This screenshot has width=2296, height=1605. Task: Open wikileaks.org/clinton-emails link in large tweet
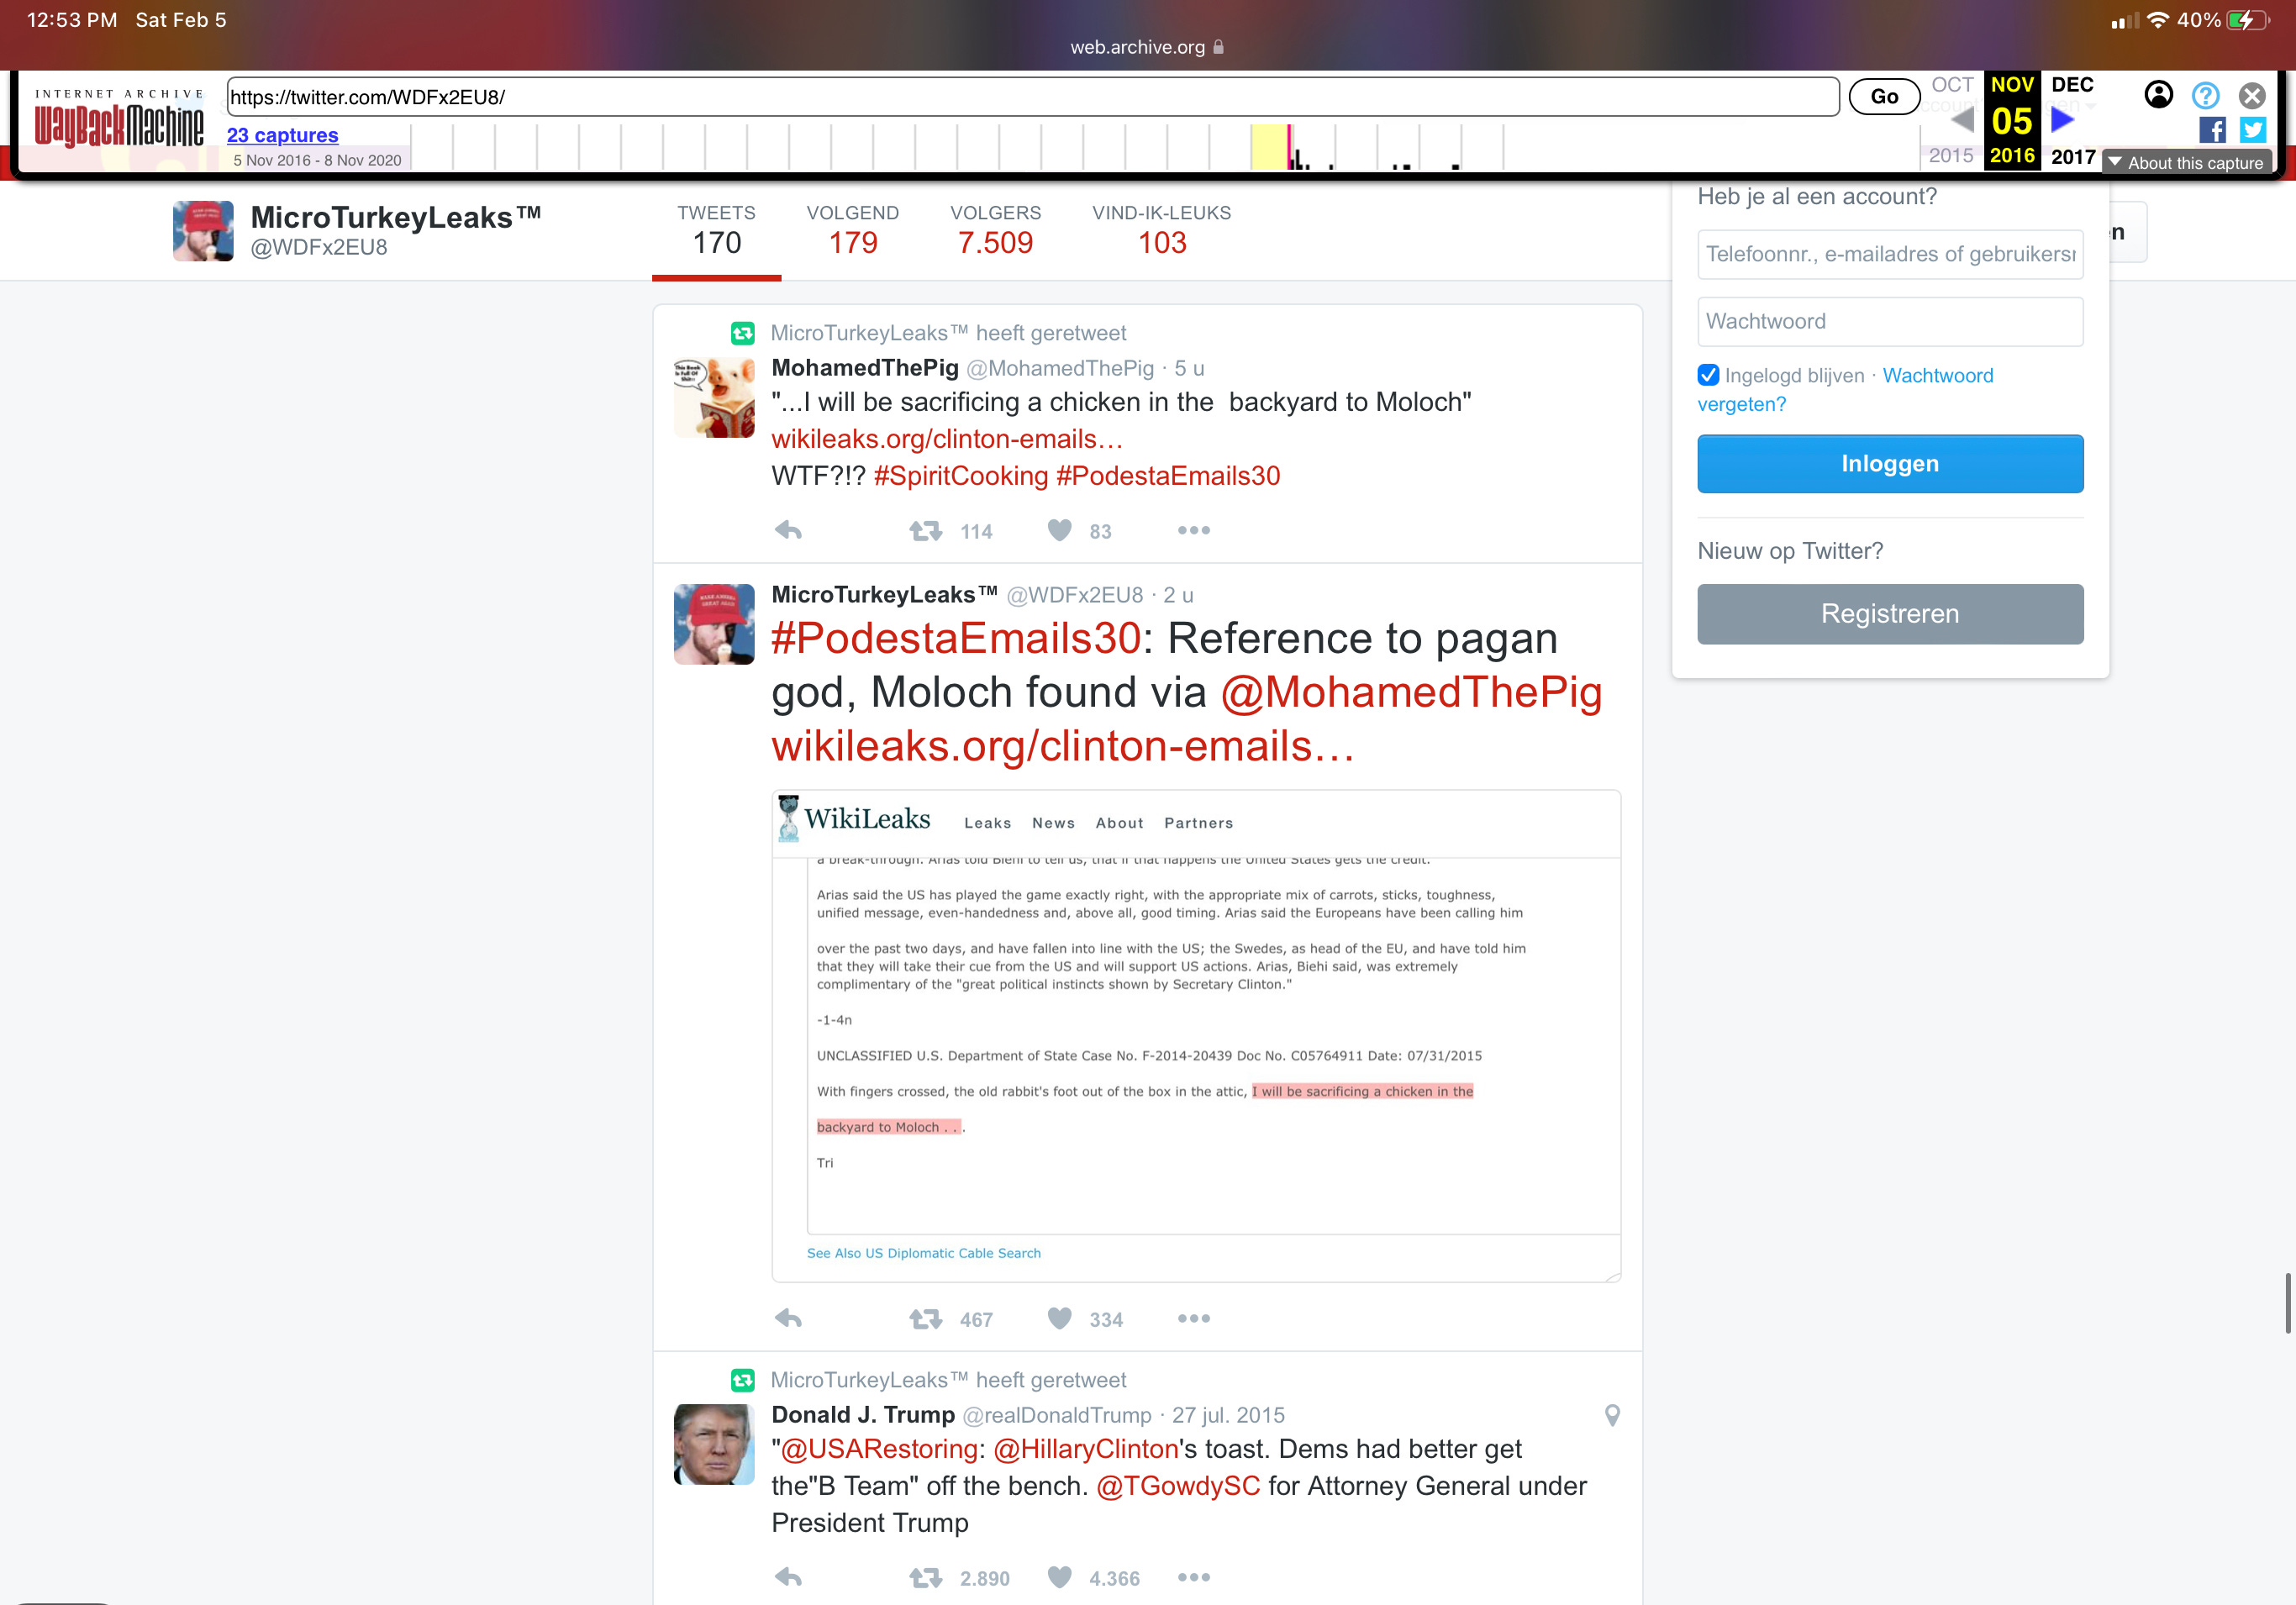(x=1063, y=746)
